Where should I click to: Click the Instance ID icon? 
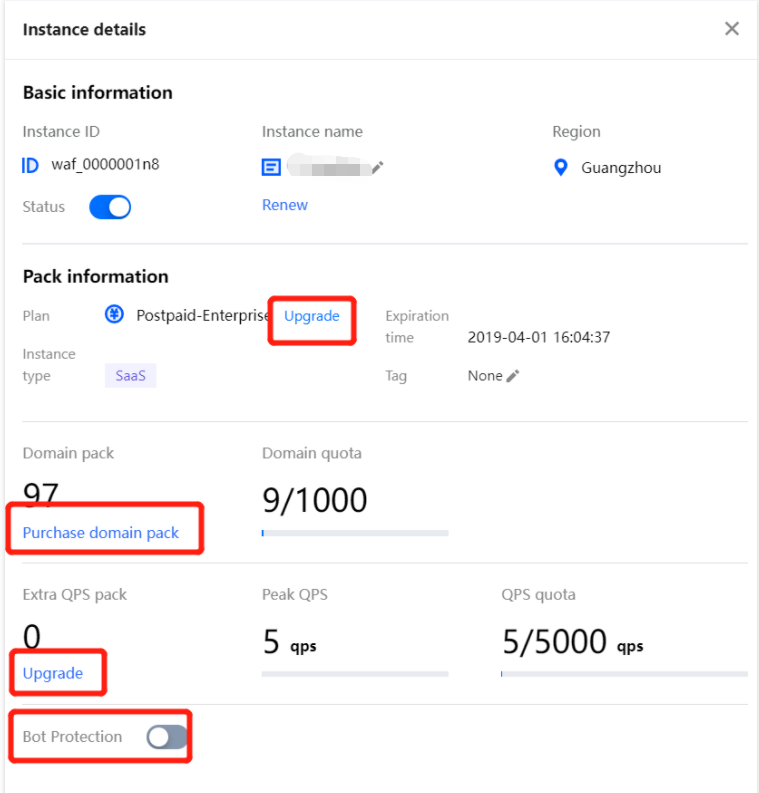(x=30, y=166)
